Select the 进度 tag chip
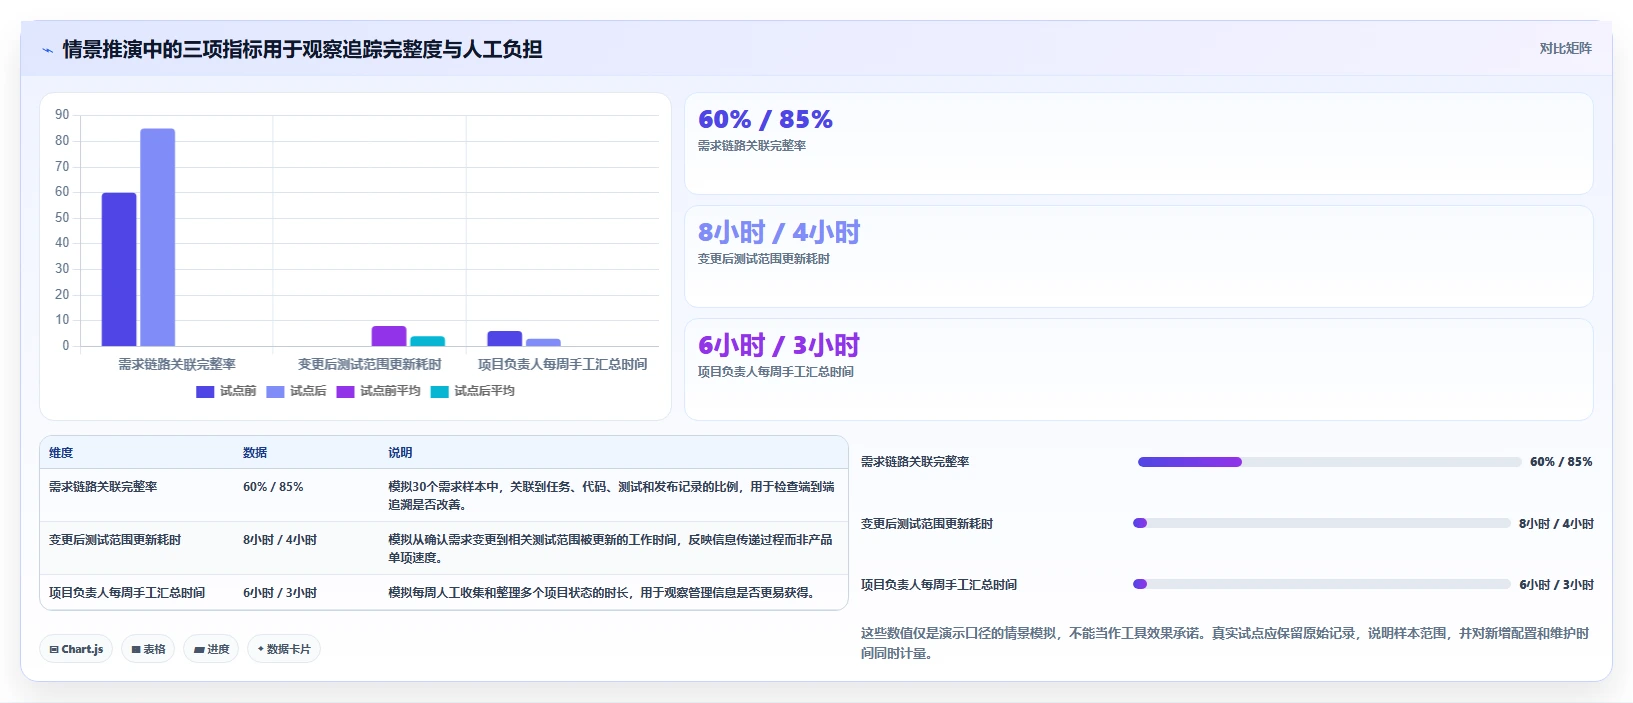Image resolution: width=1633 pixels, height=703 pixels. pyautogui.click(x=211, y=649)
